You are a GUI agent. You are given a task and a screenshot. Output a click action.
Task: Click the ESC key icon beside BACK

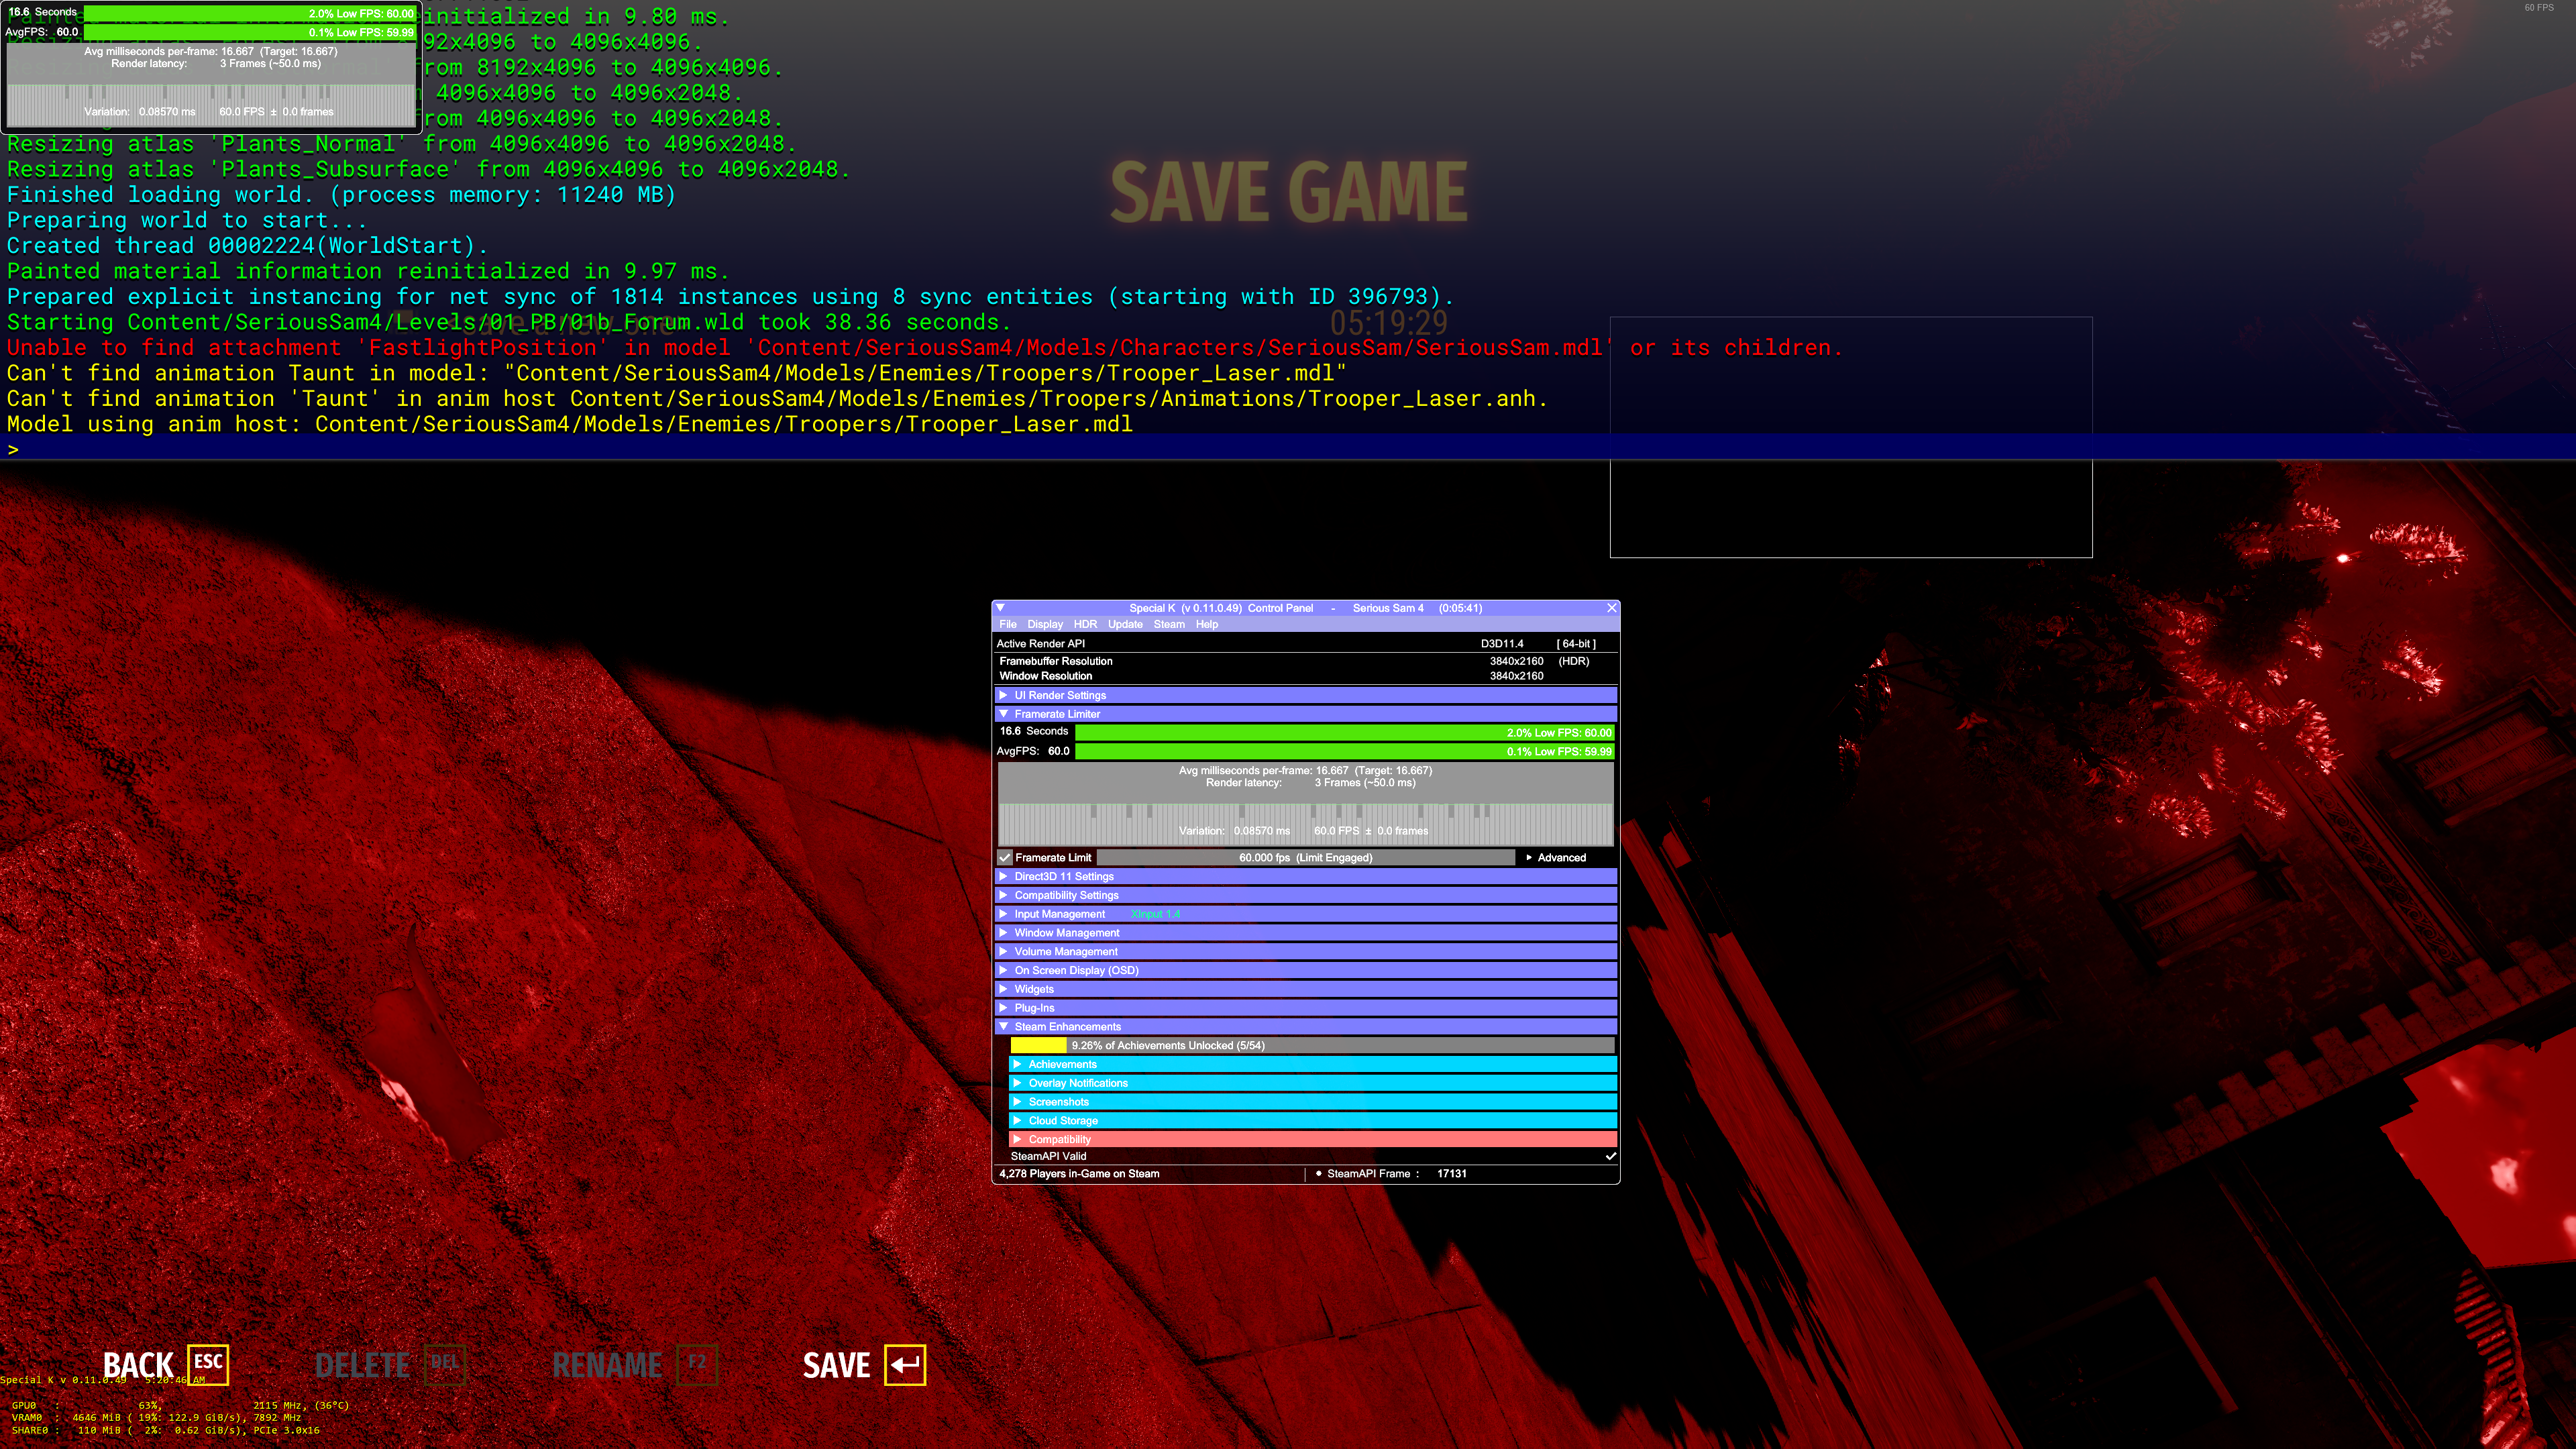click(208, 1363)
